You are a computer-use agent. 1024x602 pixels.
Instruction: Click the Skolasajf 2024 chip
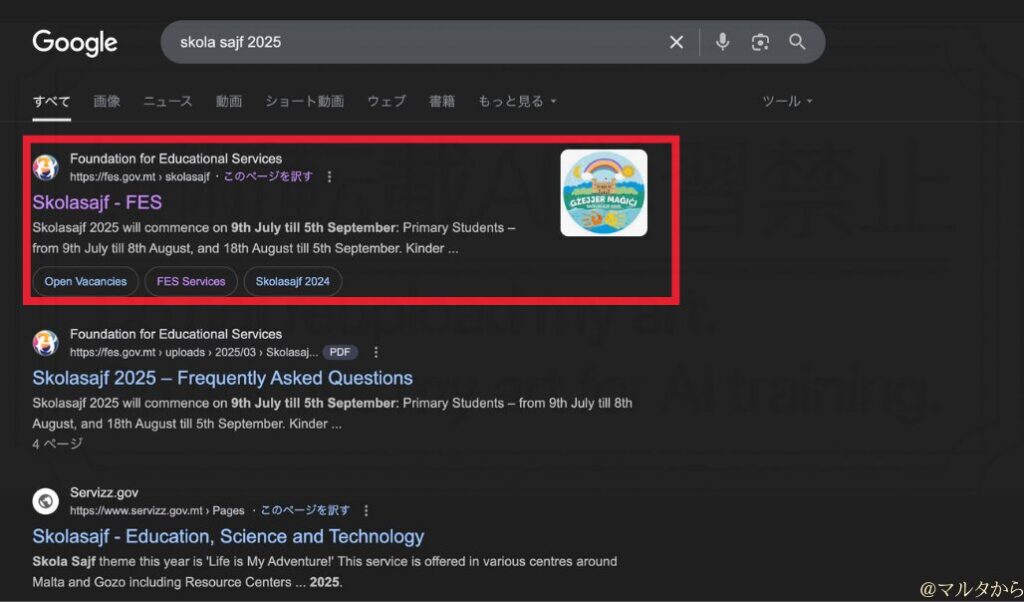click(x=293, y=281)
